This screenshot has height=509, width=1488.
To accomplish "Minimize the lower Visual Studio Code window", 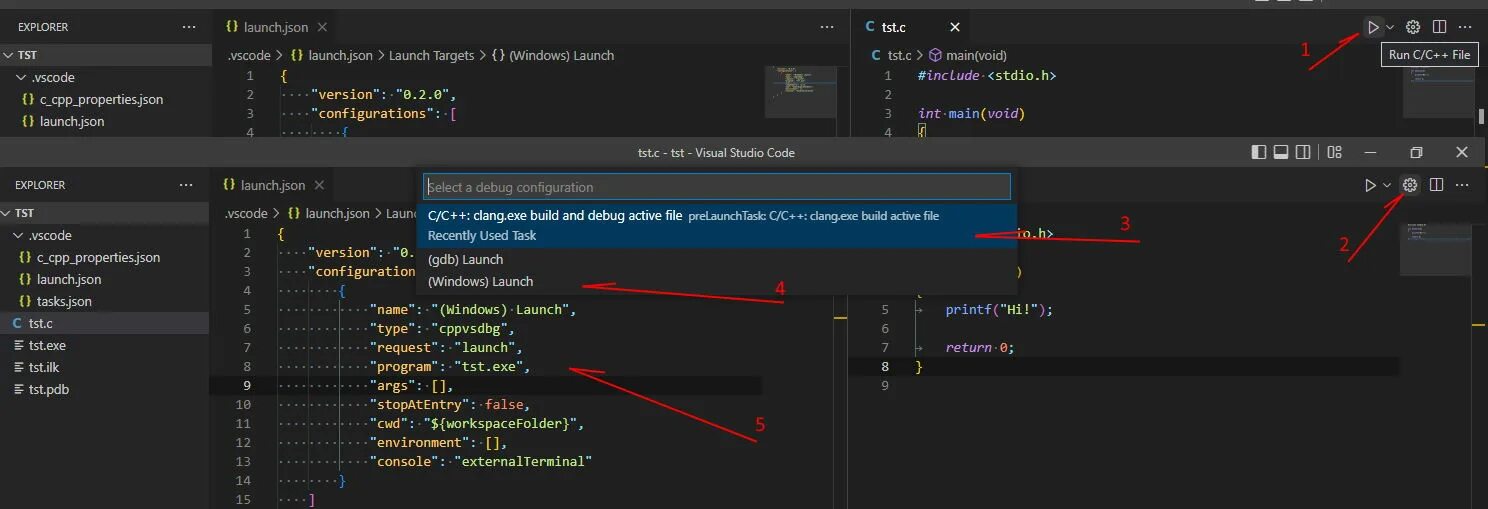I will (1371, 152).
